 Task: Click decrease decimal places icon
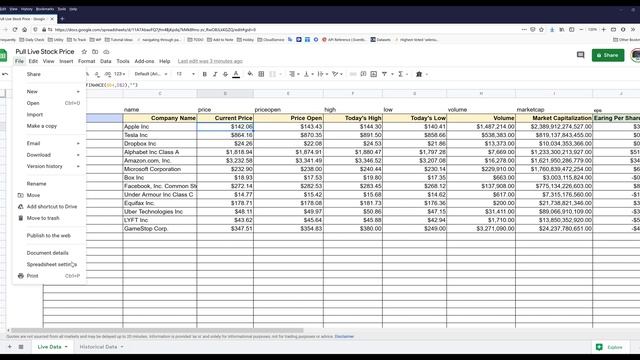(x=97, y=74)
